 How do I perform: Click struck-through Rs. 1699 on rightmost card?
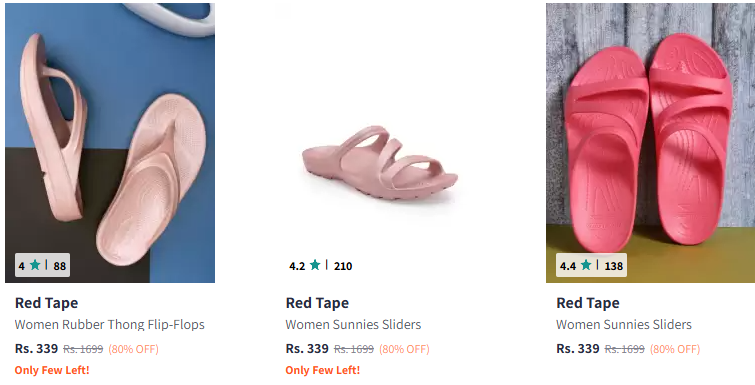625,349
